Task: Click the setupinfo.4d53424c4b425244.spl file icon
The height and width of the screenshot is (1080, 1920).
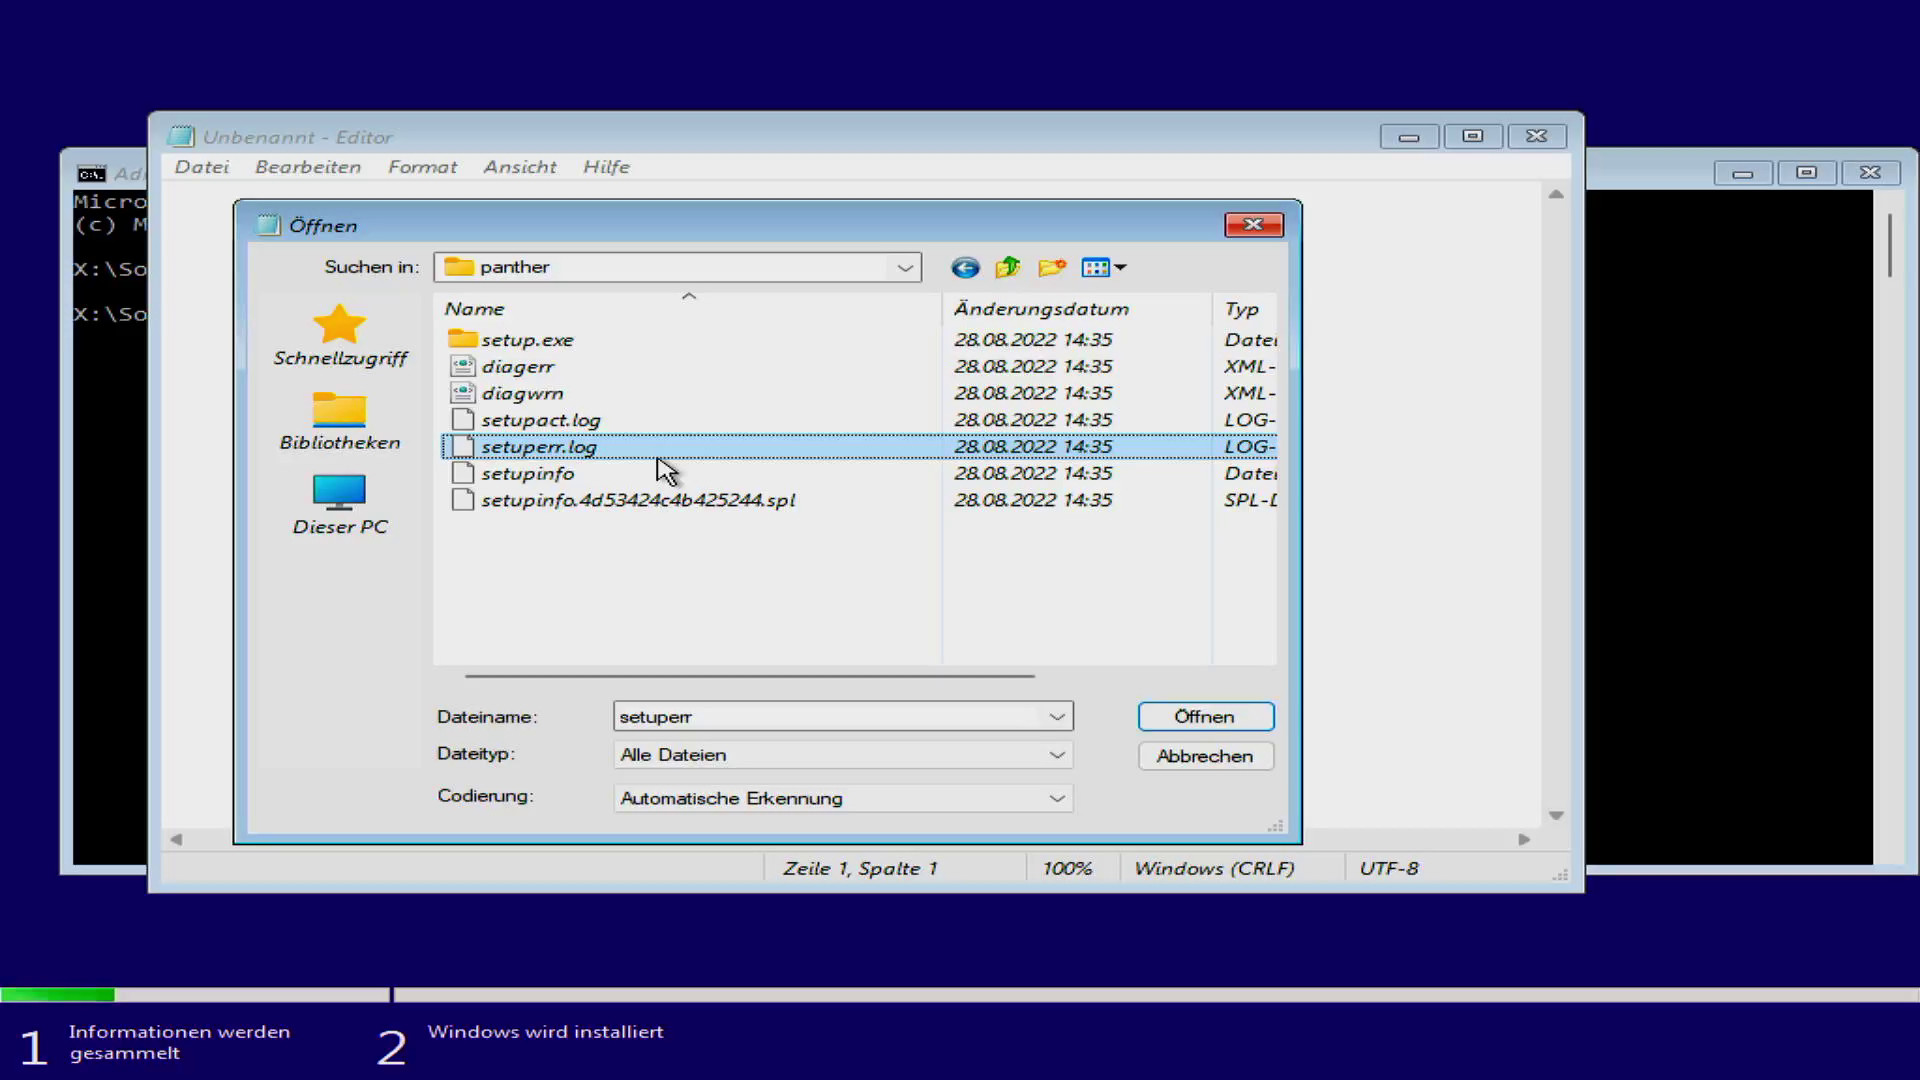Action: [462, 500]
